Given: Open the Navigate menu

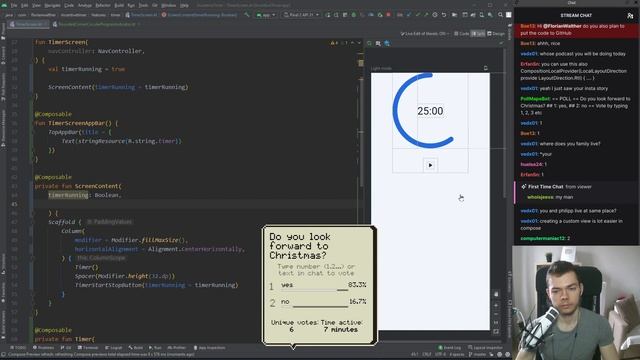Looking at the screenshot, I should click(52, 5).
